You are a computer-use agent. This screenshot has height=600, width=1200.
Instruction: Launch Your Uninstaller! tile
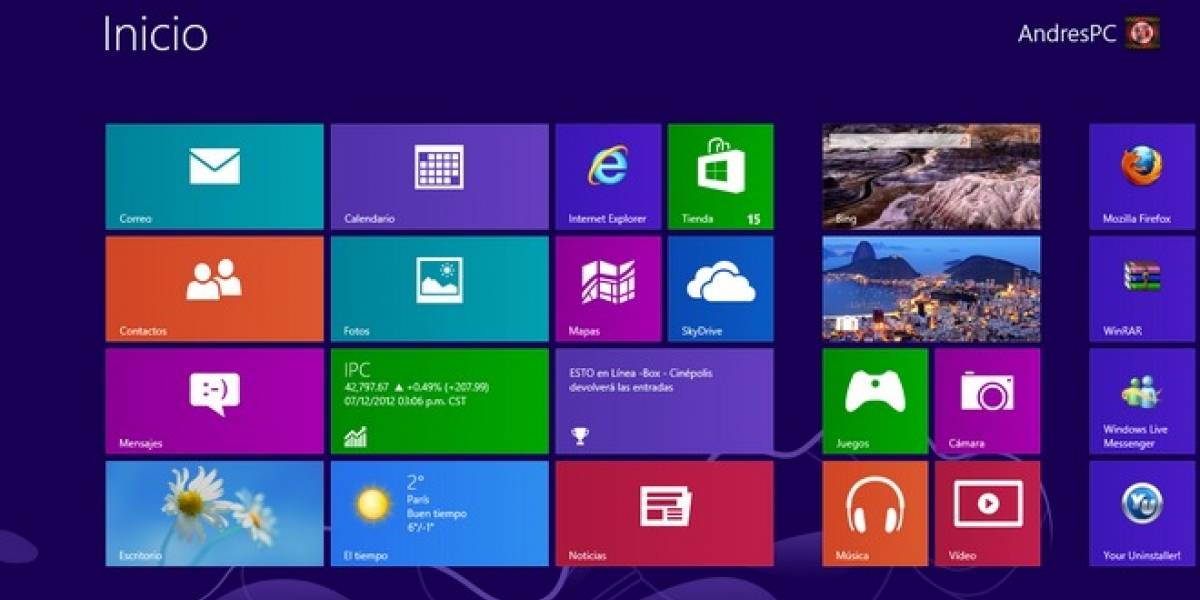pyautogui.click(x=1141, y=513)
